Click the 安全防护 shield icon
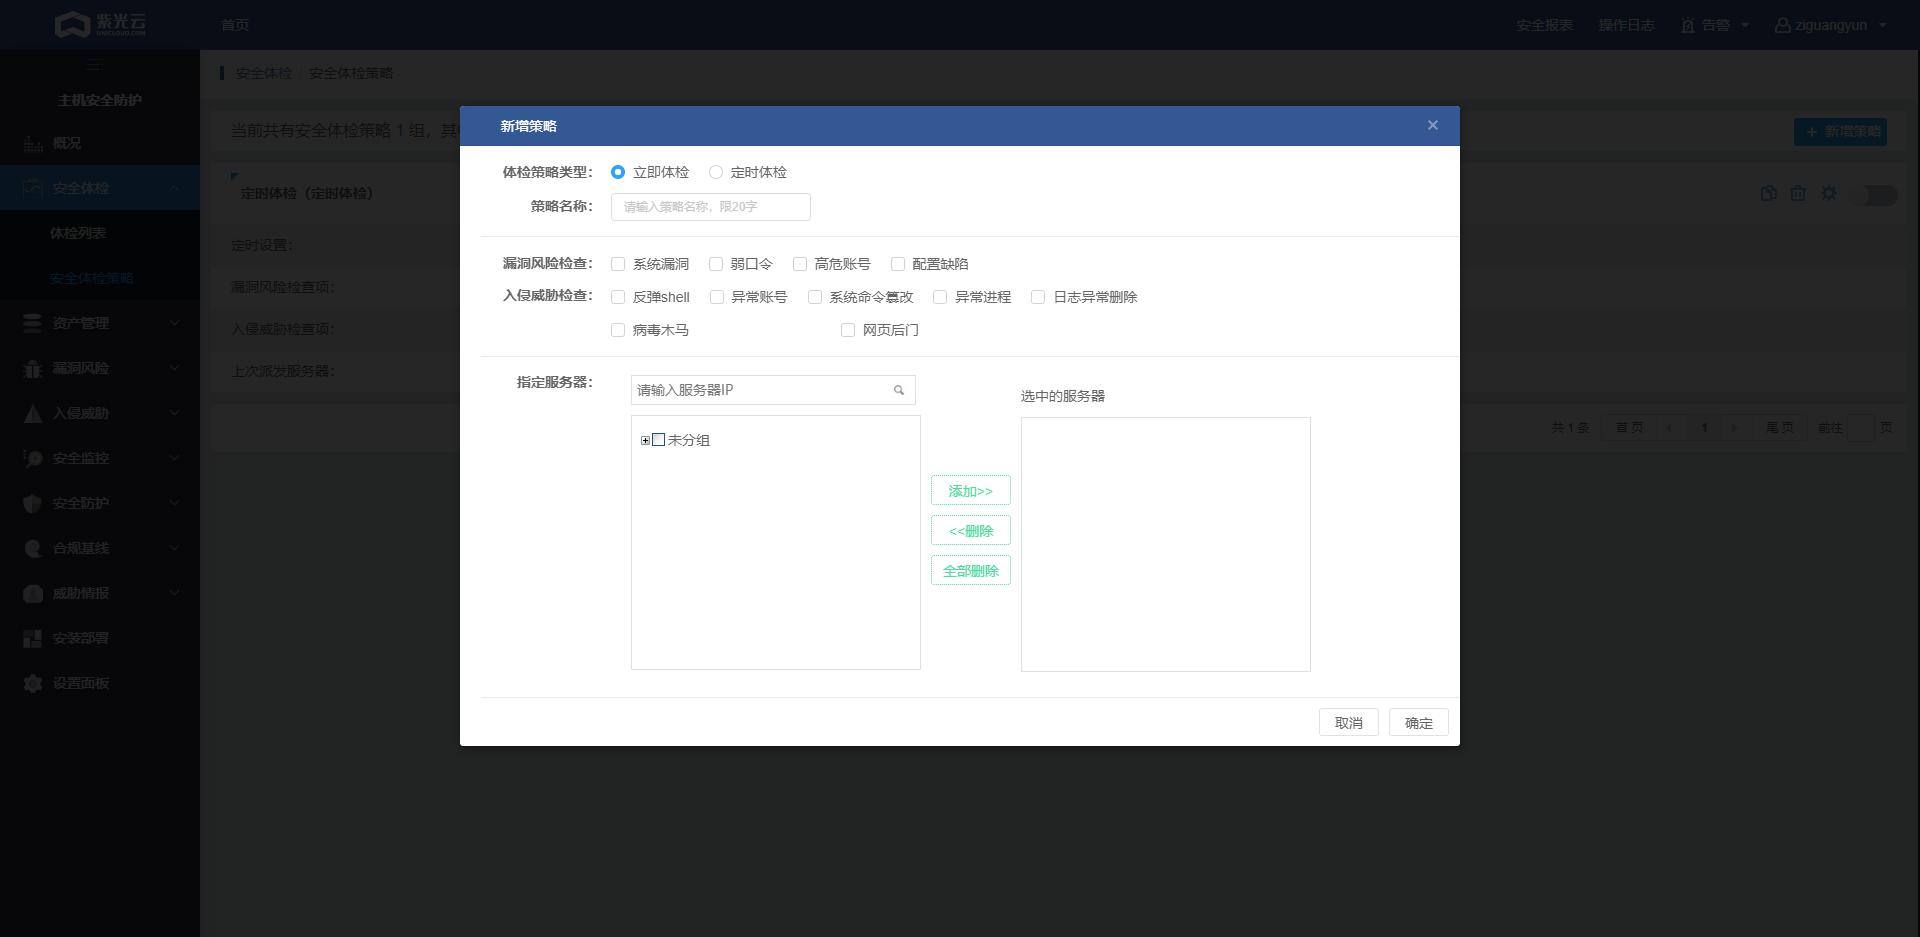The width and height of the screenshot is (1920, 937). (x=33, y=503)
